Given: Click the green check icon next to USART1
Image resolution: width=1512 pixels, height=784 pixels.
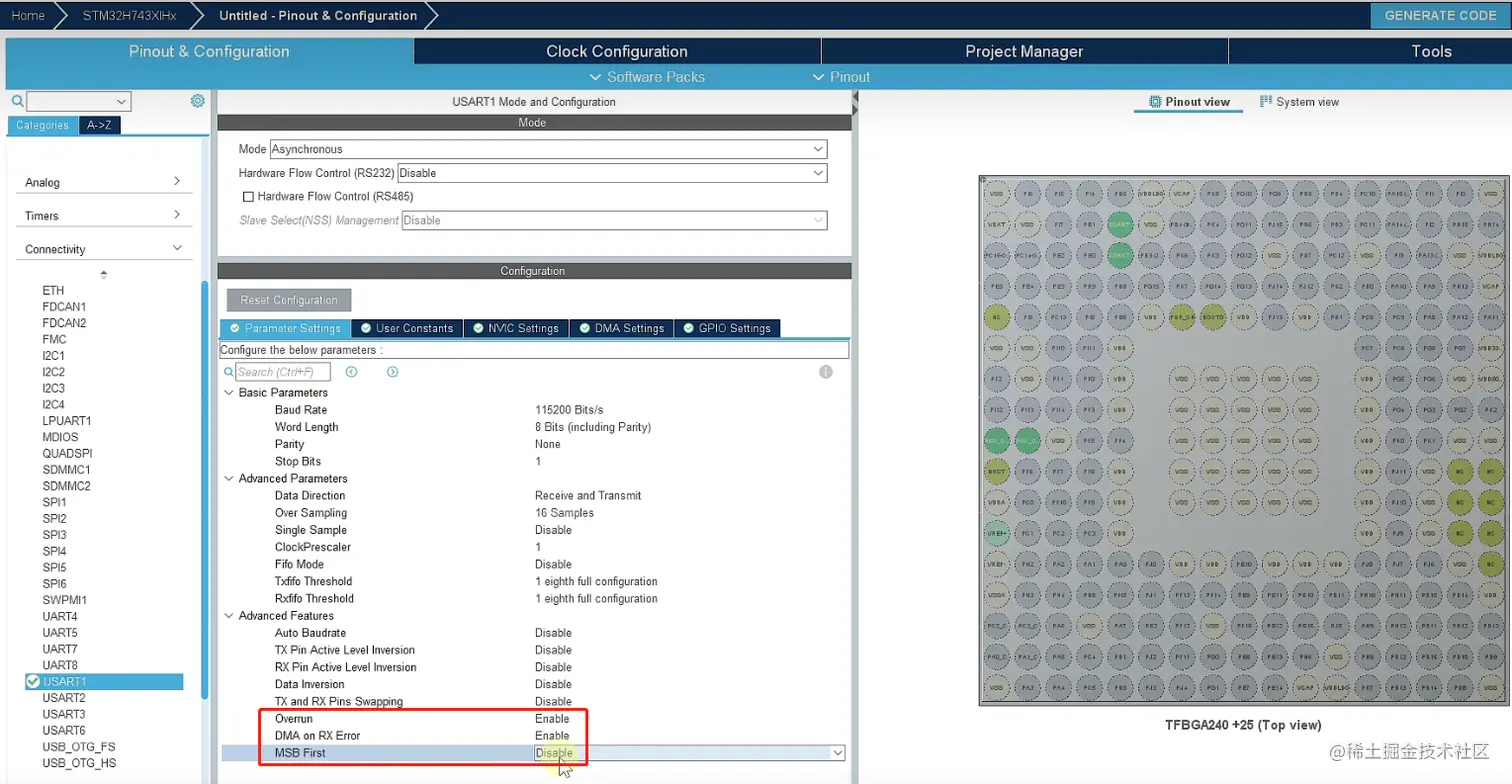Looking at the screenshot, I should click(x=33, y=682).
